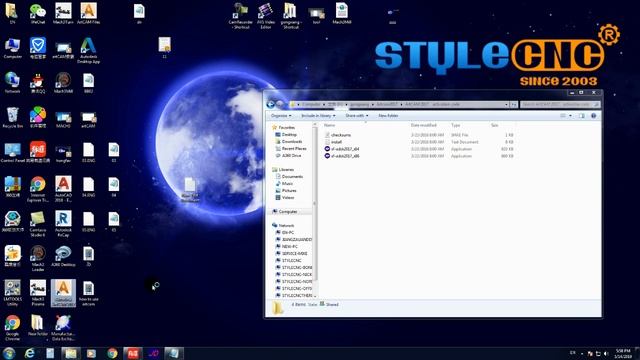Expand the address bar history dropdown
The image size is (640, 360).
pos(507,104)
